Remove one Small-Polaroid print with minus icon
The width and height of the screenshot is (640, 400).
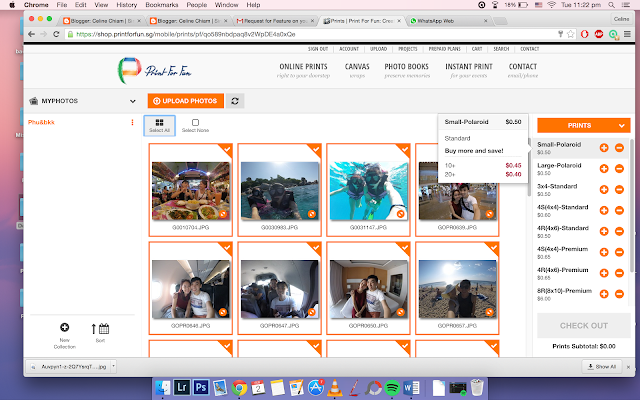click(x=619, y=148)
